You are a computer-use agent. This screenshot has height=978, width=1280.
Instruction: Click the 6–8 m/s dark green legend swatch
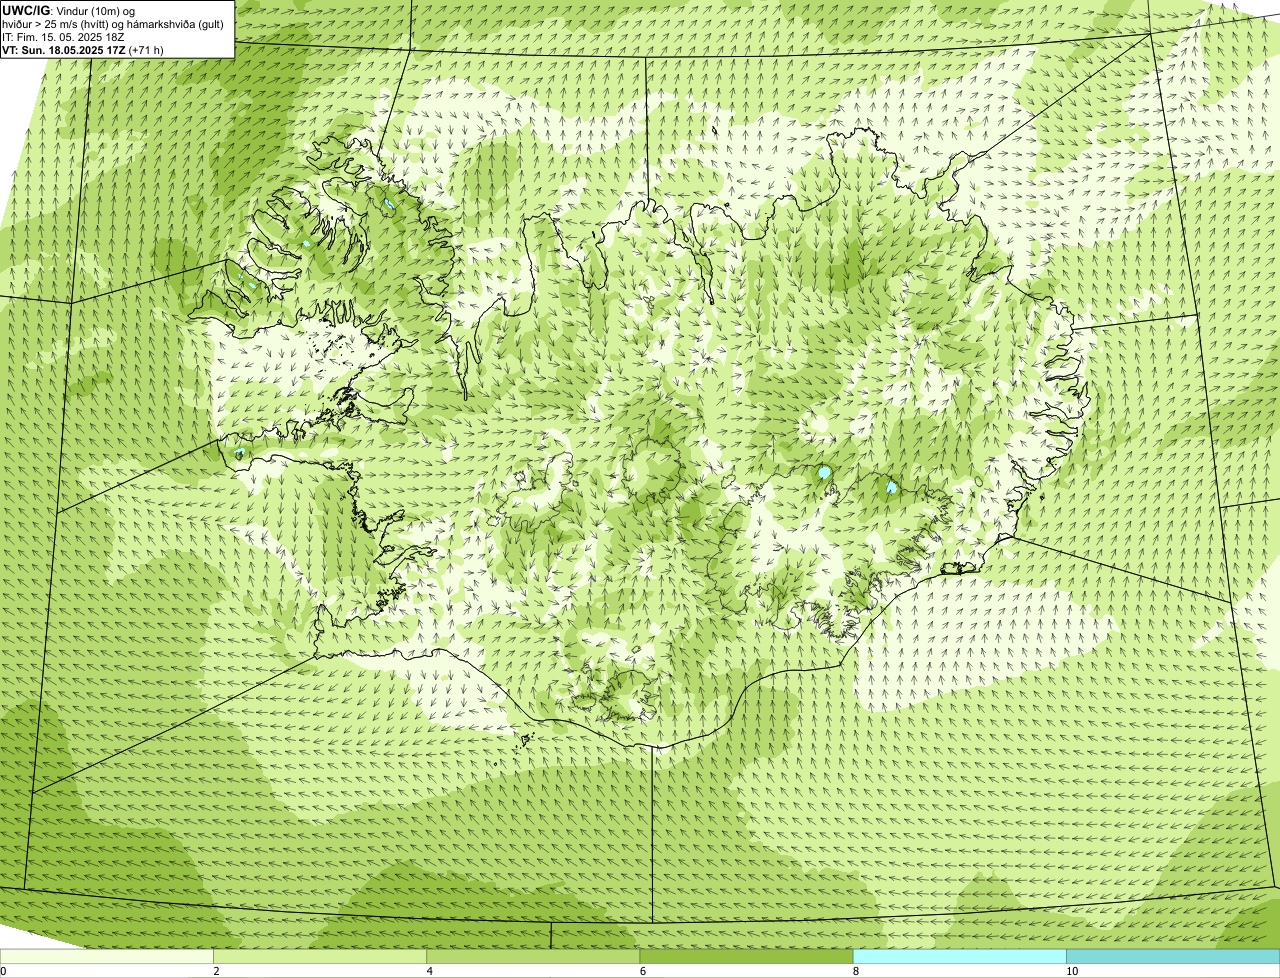(x=746, y=956)
